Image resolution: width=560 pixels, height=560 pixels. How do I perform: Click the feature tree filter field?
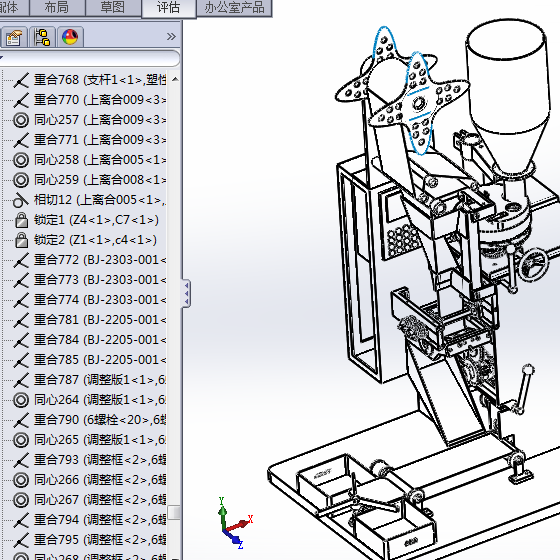coord(89,58)
